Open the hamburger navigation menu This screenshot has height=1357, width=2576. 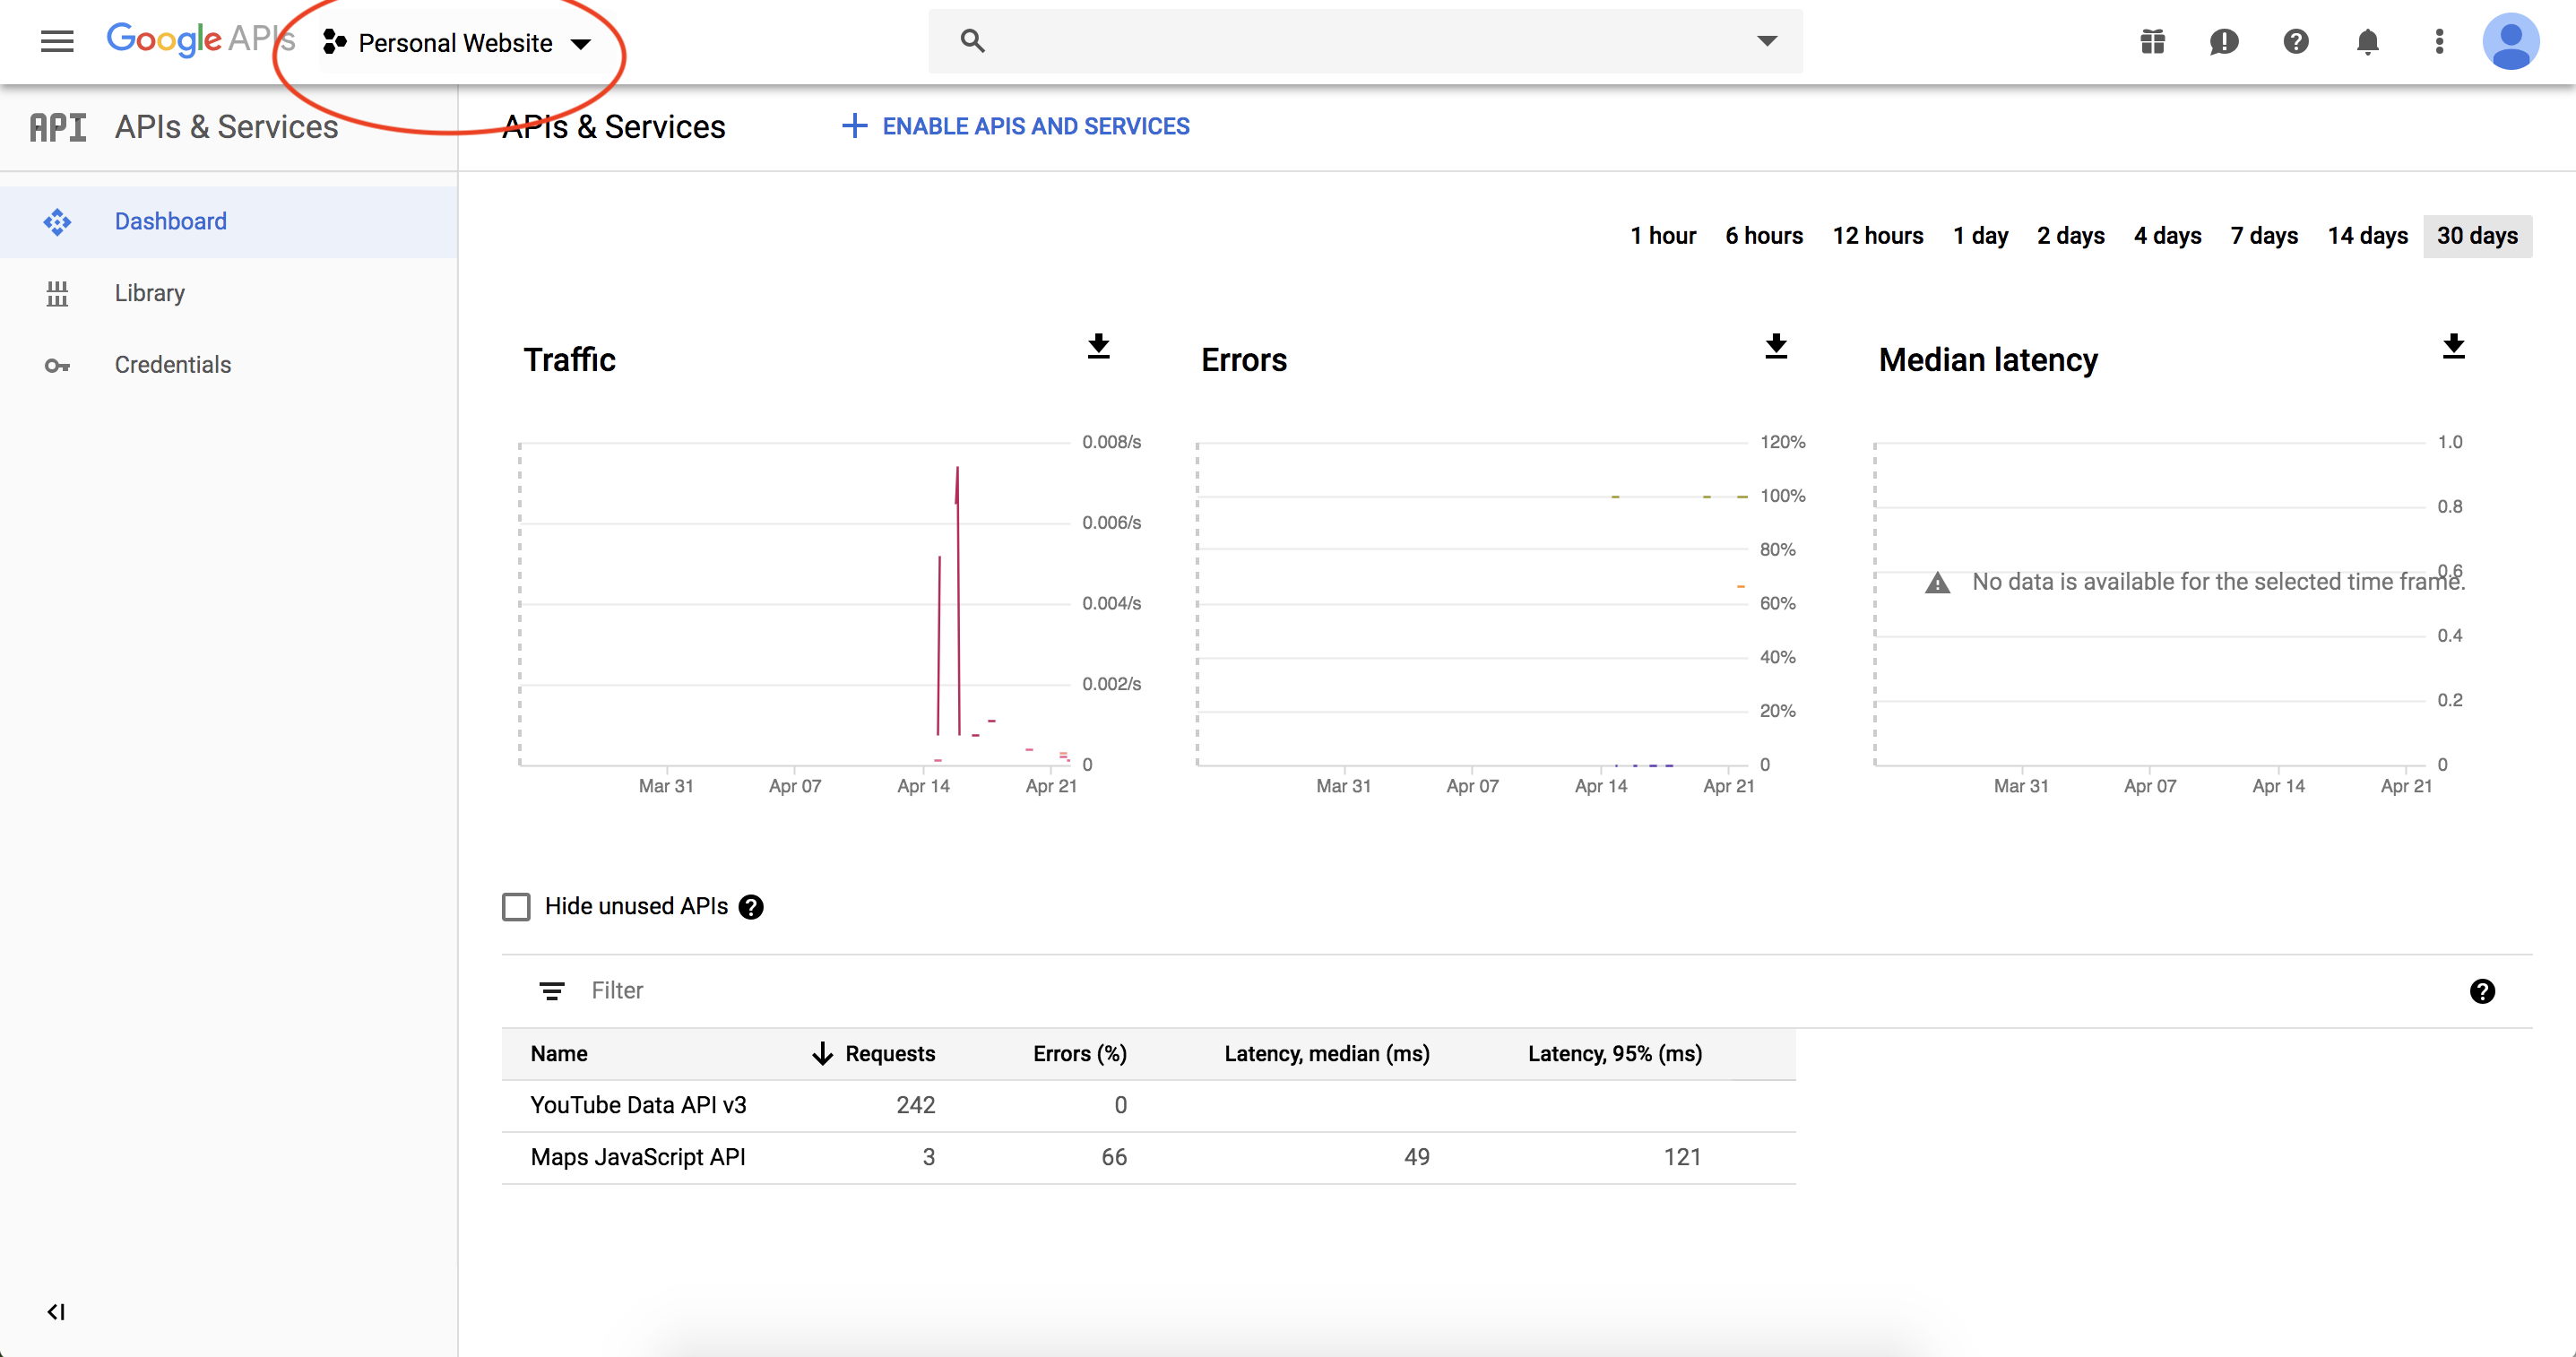[57, 41]
